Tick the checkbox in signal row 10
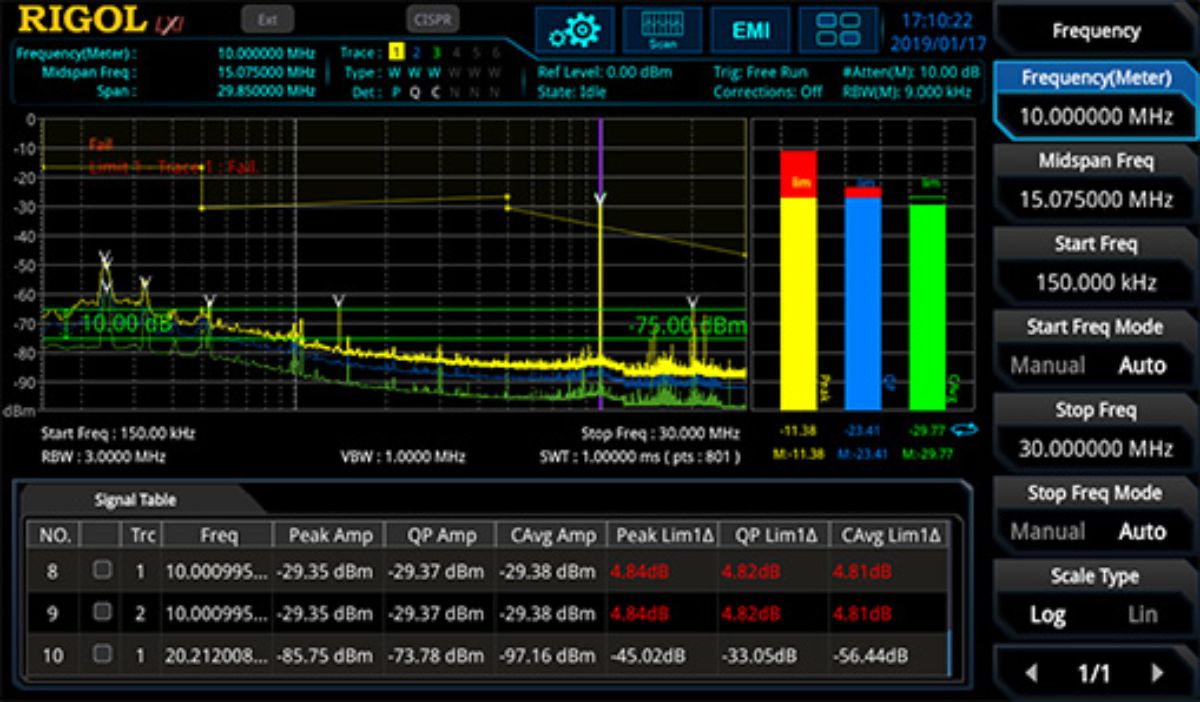The image size is (1200, 702). coord(101,654)
